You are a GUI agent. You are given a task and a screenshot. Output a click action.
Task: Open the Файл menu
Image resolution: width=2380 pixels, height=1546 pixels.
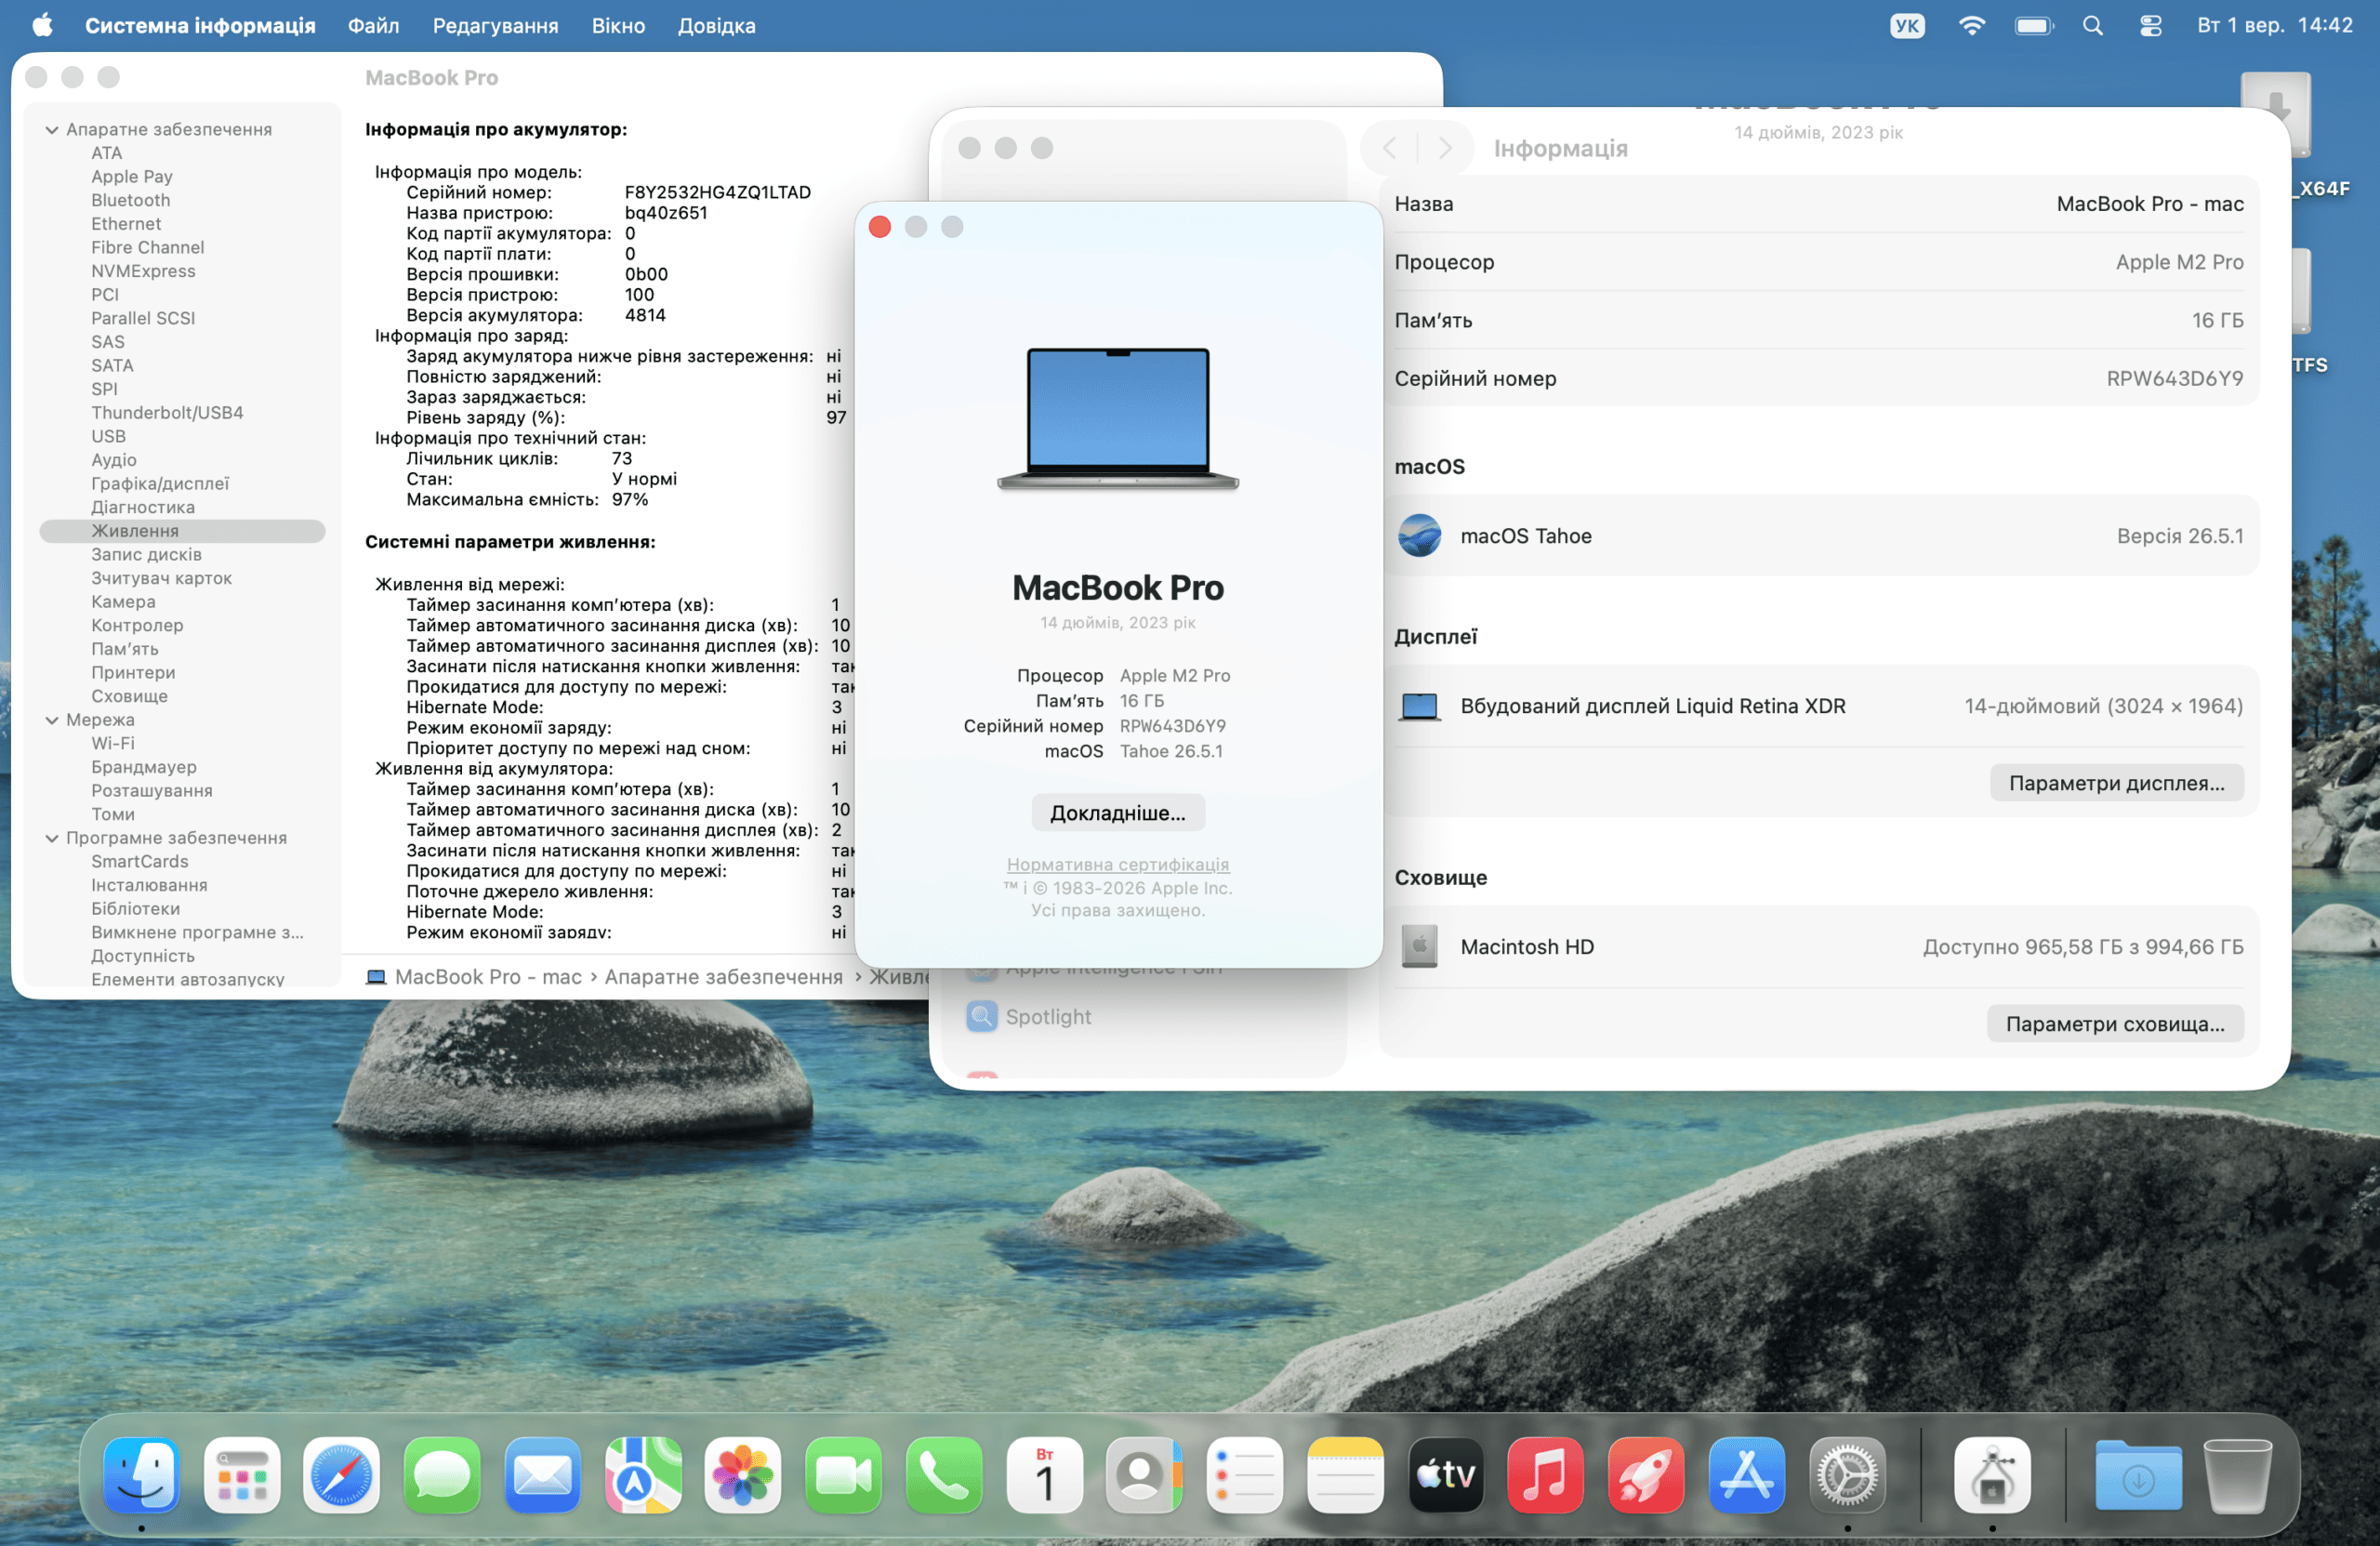coord(373,25)
